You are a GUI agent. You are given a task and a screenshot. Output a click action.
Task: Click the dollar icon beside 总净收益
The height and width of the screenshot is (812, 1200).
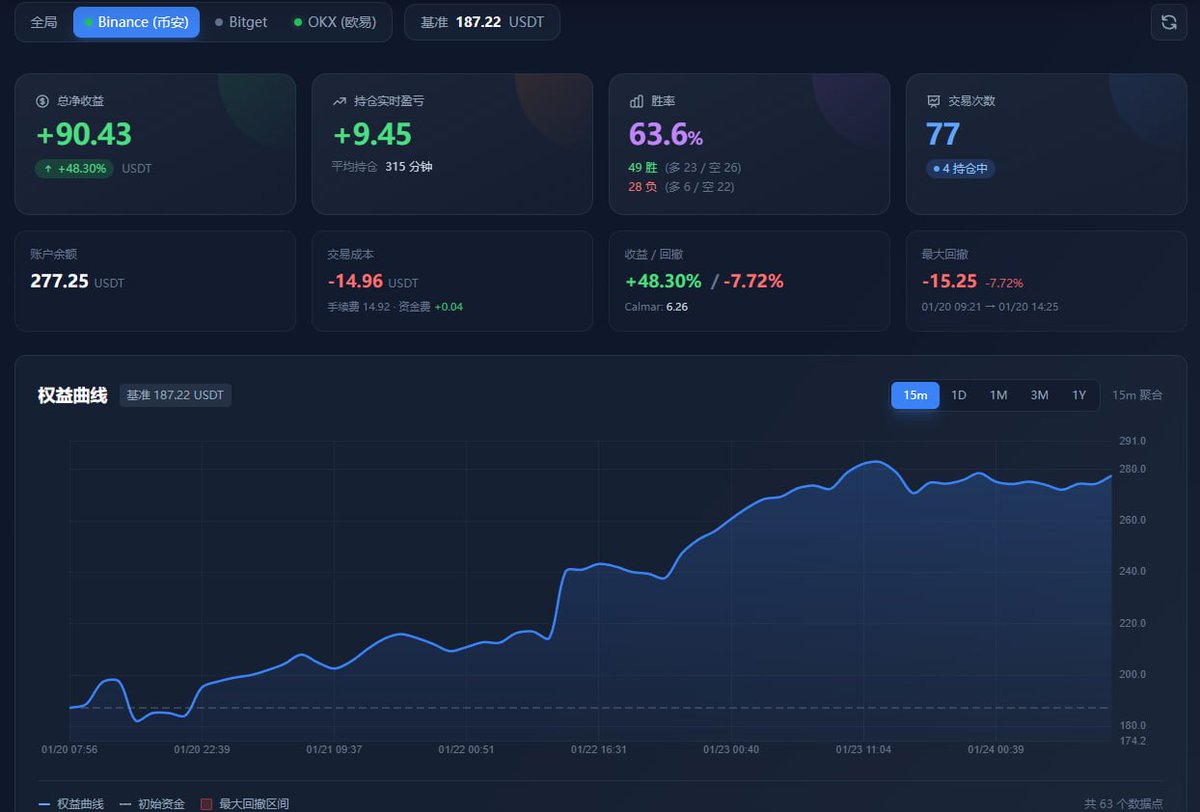(42, 101)
